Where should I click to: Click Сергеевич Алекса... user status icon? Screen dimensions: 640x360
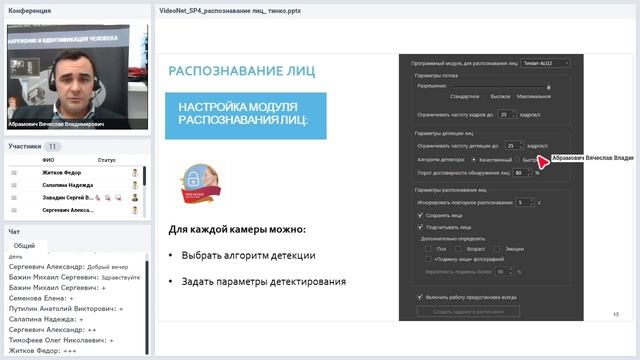click(x=135, y=211)
